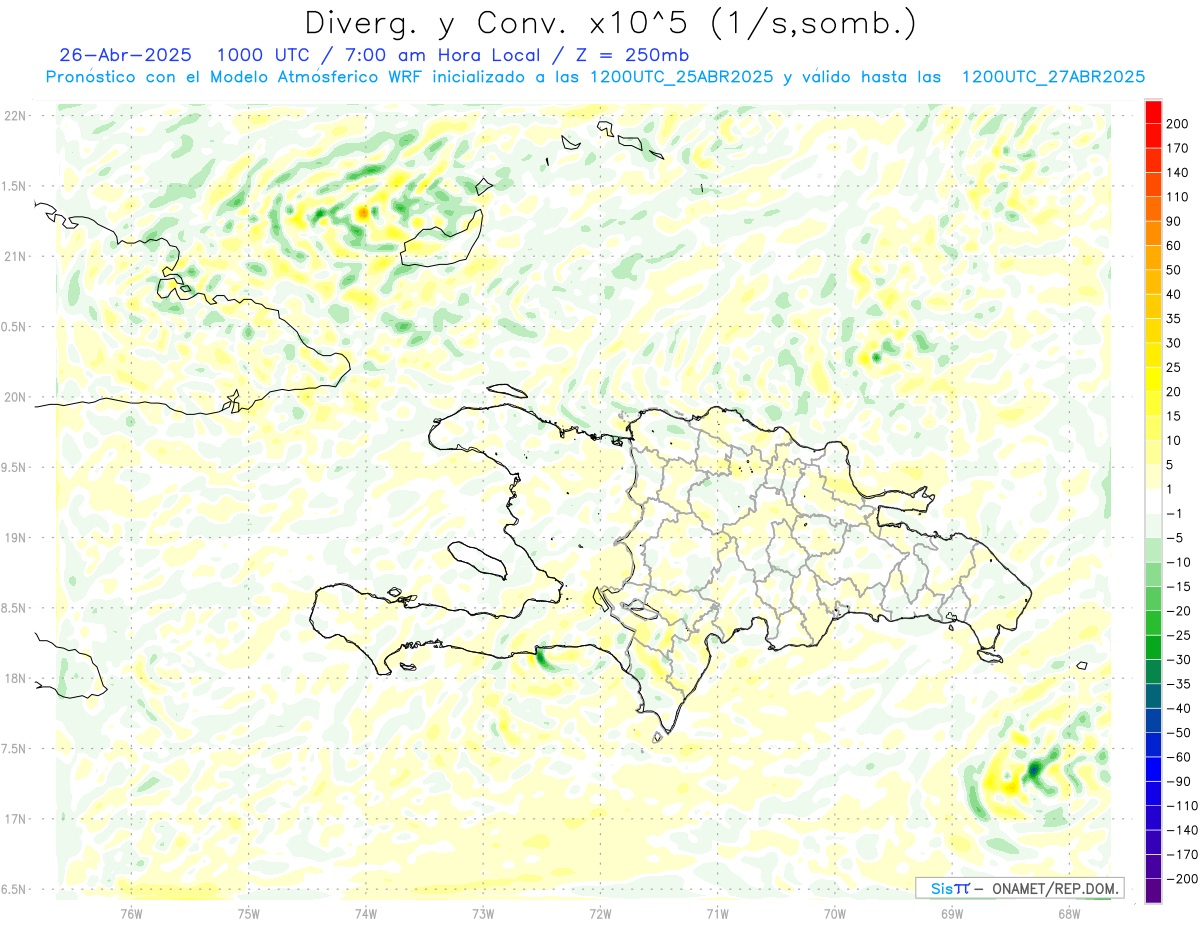
Task: Select the 'Z = 250mb' level label
Action: tap(634, 55)
